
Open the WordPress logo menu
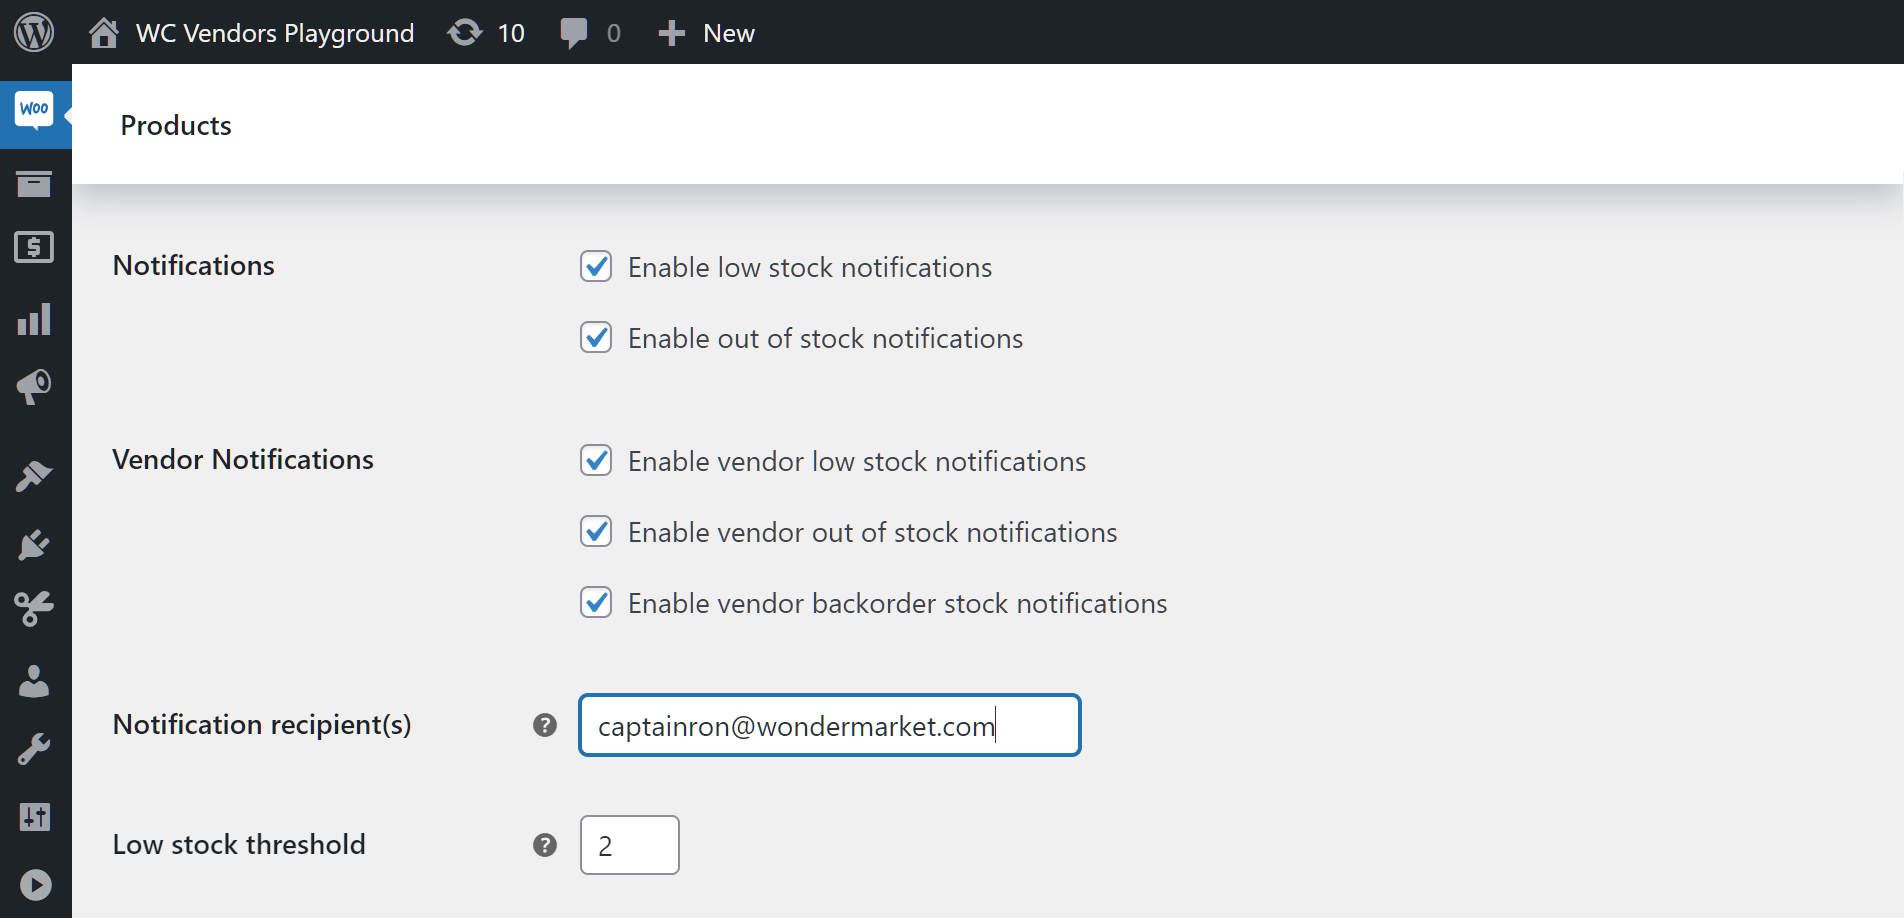[34, 32]
